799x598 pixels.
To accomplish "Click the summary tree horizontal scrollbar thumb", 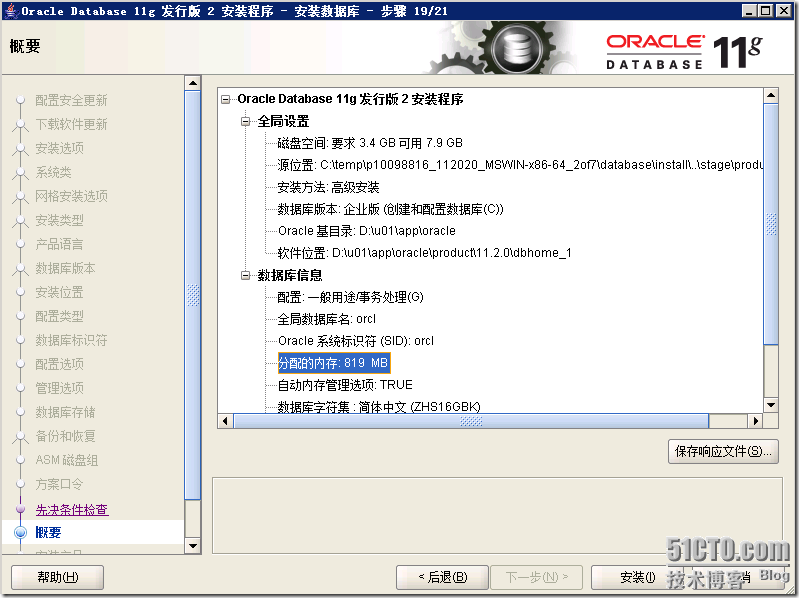I will [x=471, y=421].
